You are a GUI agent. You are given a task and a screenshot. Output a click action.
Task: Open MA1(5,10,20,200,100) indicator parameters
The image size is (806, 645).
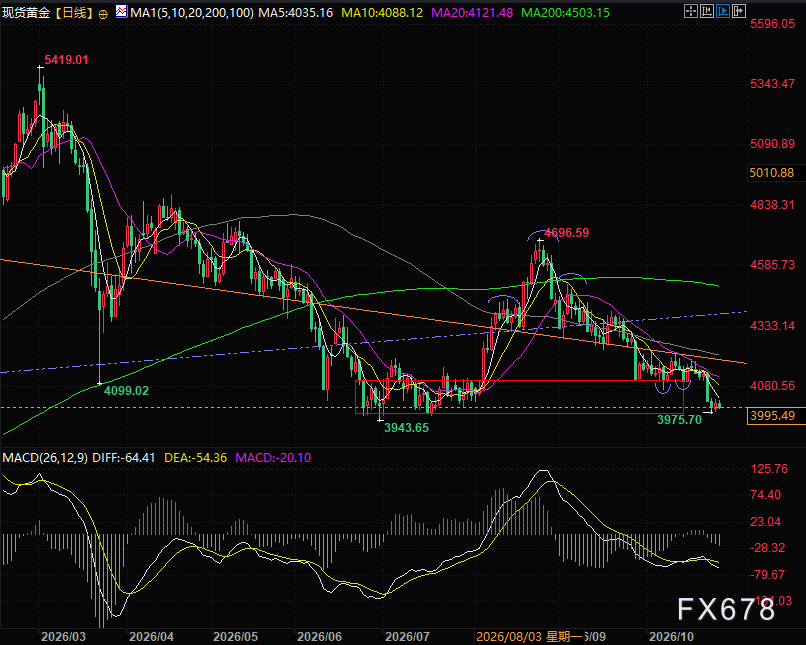(191, 12)
